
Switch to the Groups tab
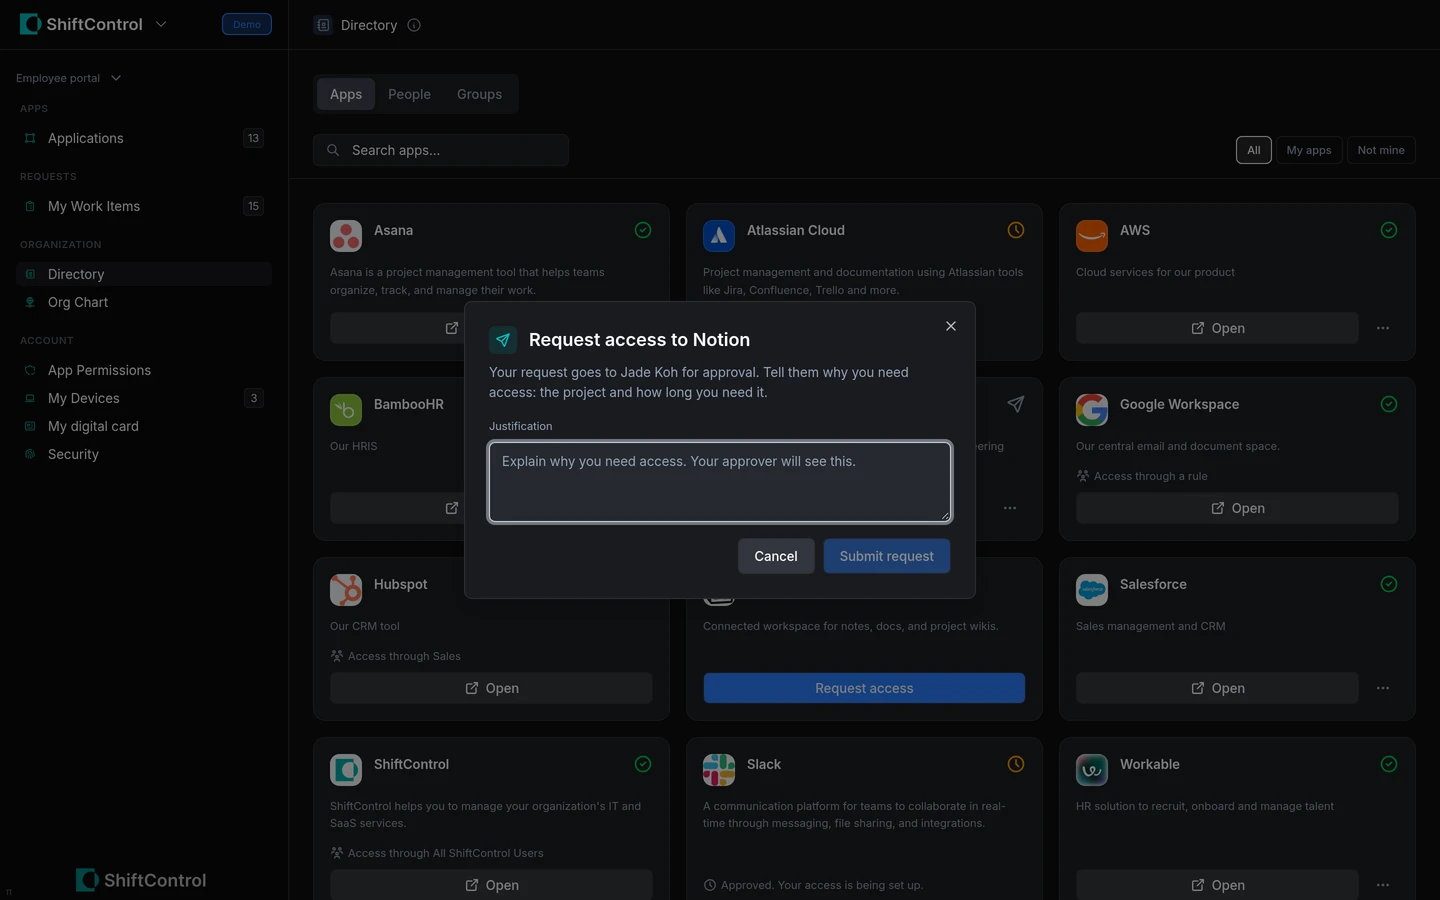point(479,94)
